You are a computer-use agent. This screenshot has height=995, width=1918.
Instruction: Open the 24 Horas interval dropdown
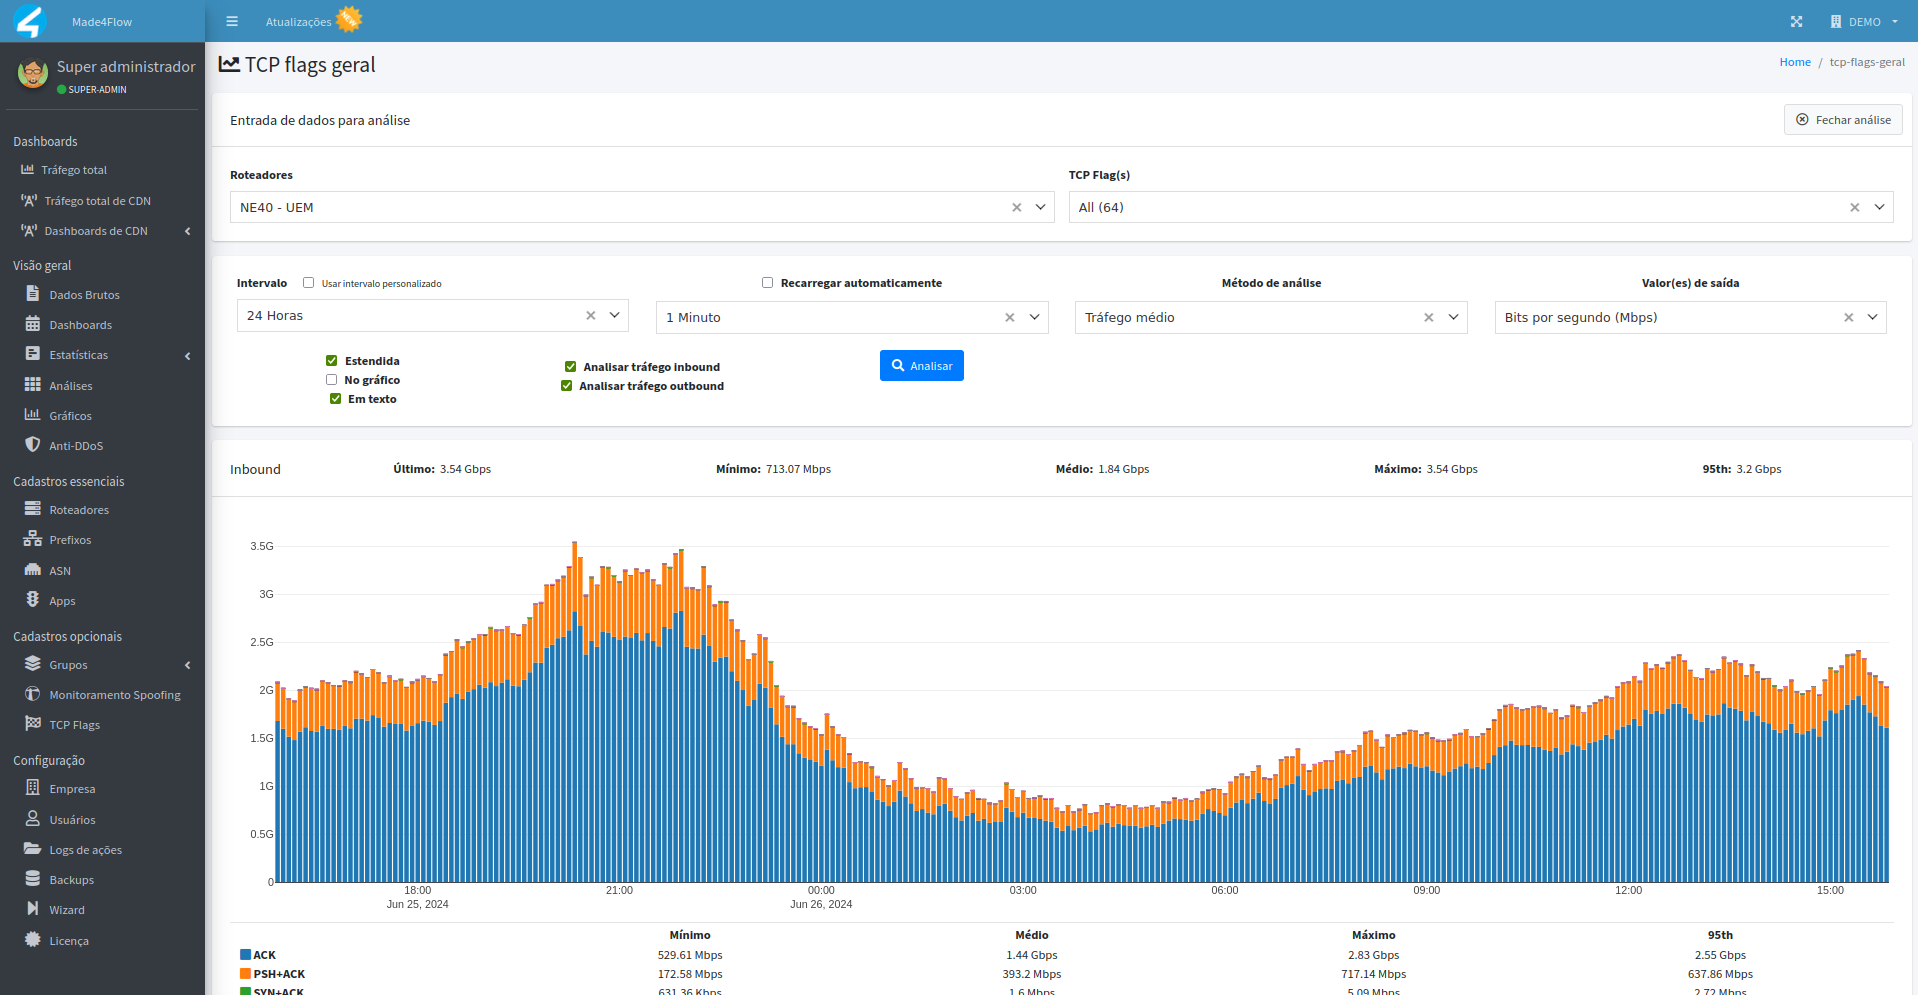433,315
